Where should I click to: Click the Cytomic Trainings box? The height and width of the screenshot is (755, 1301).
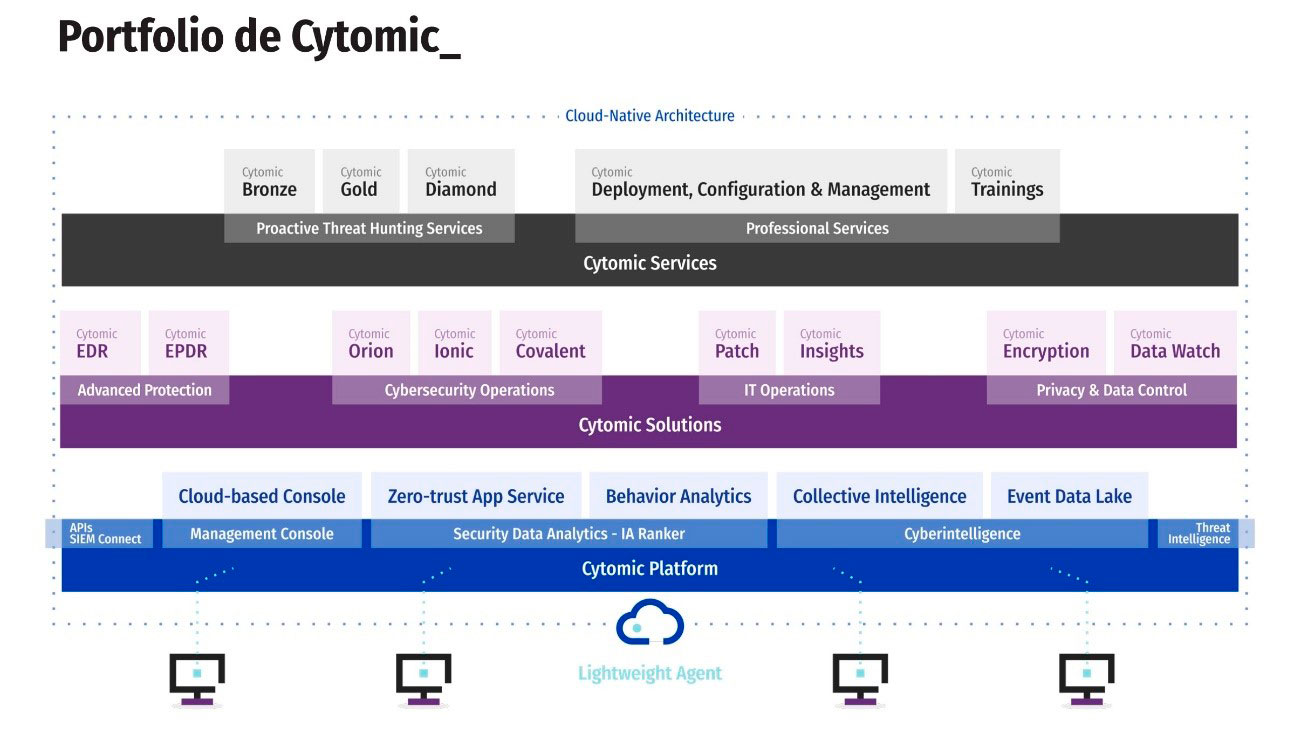pyautogui.click(x=1007, y=181)
